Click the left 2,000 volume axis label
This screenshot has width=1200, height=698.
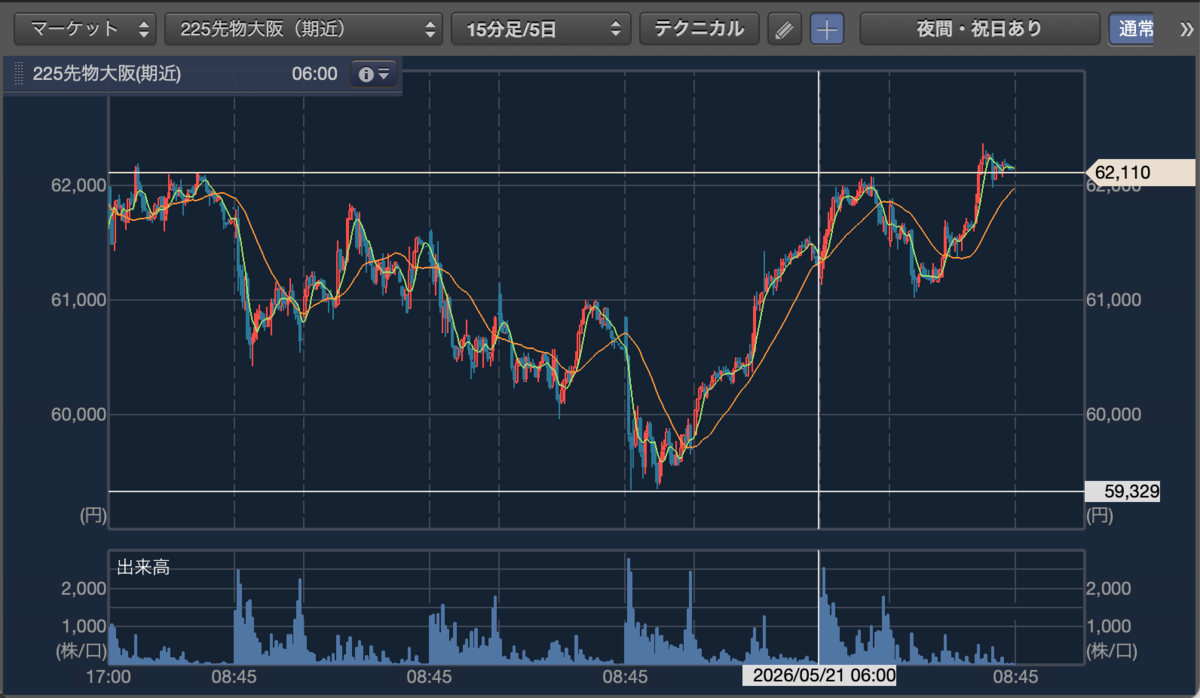tap(83, 589)
